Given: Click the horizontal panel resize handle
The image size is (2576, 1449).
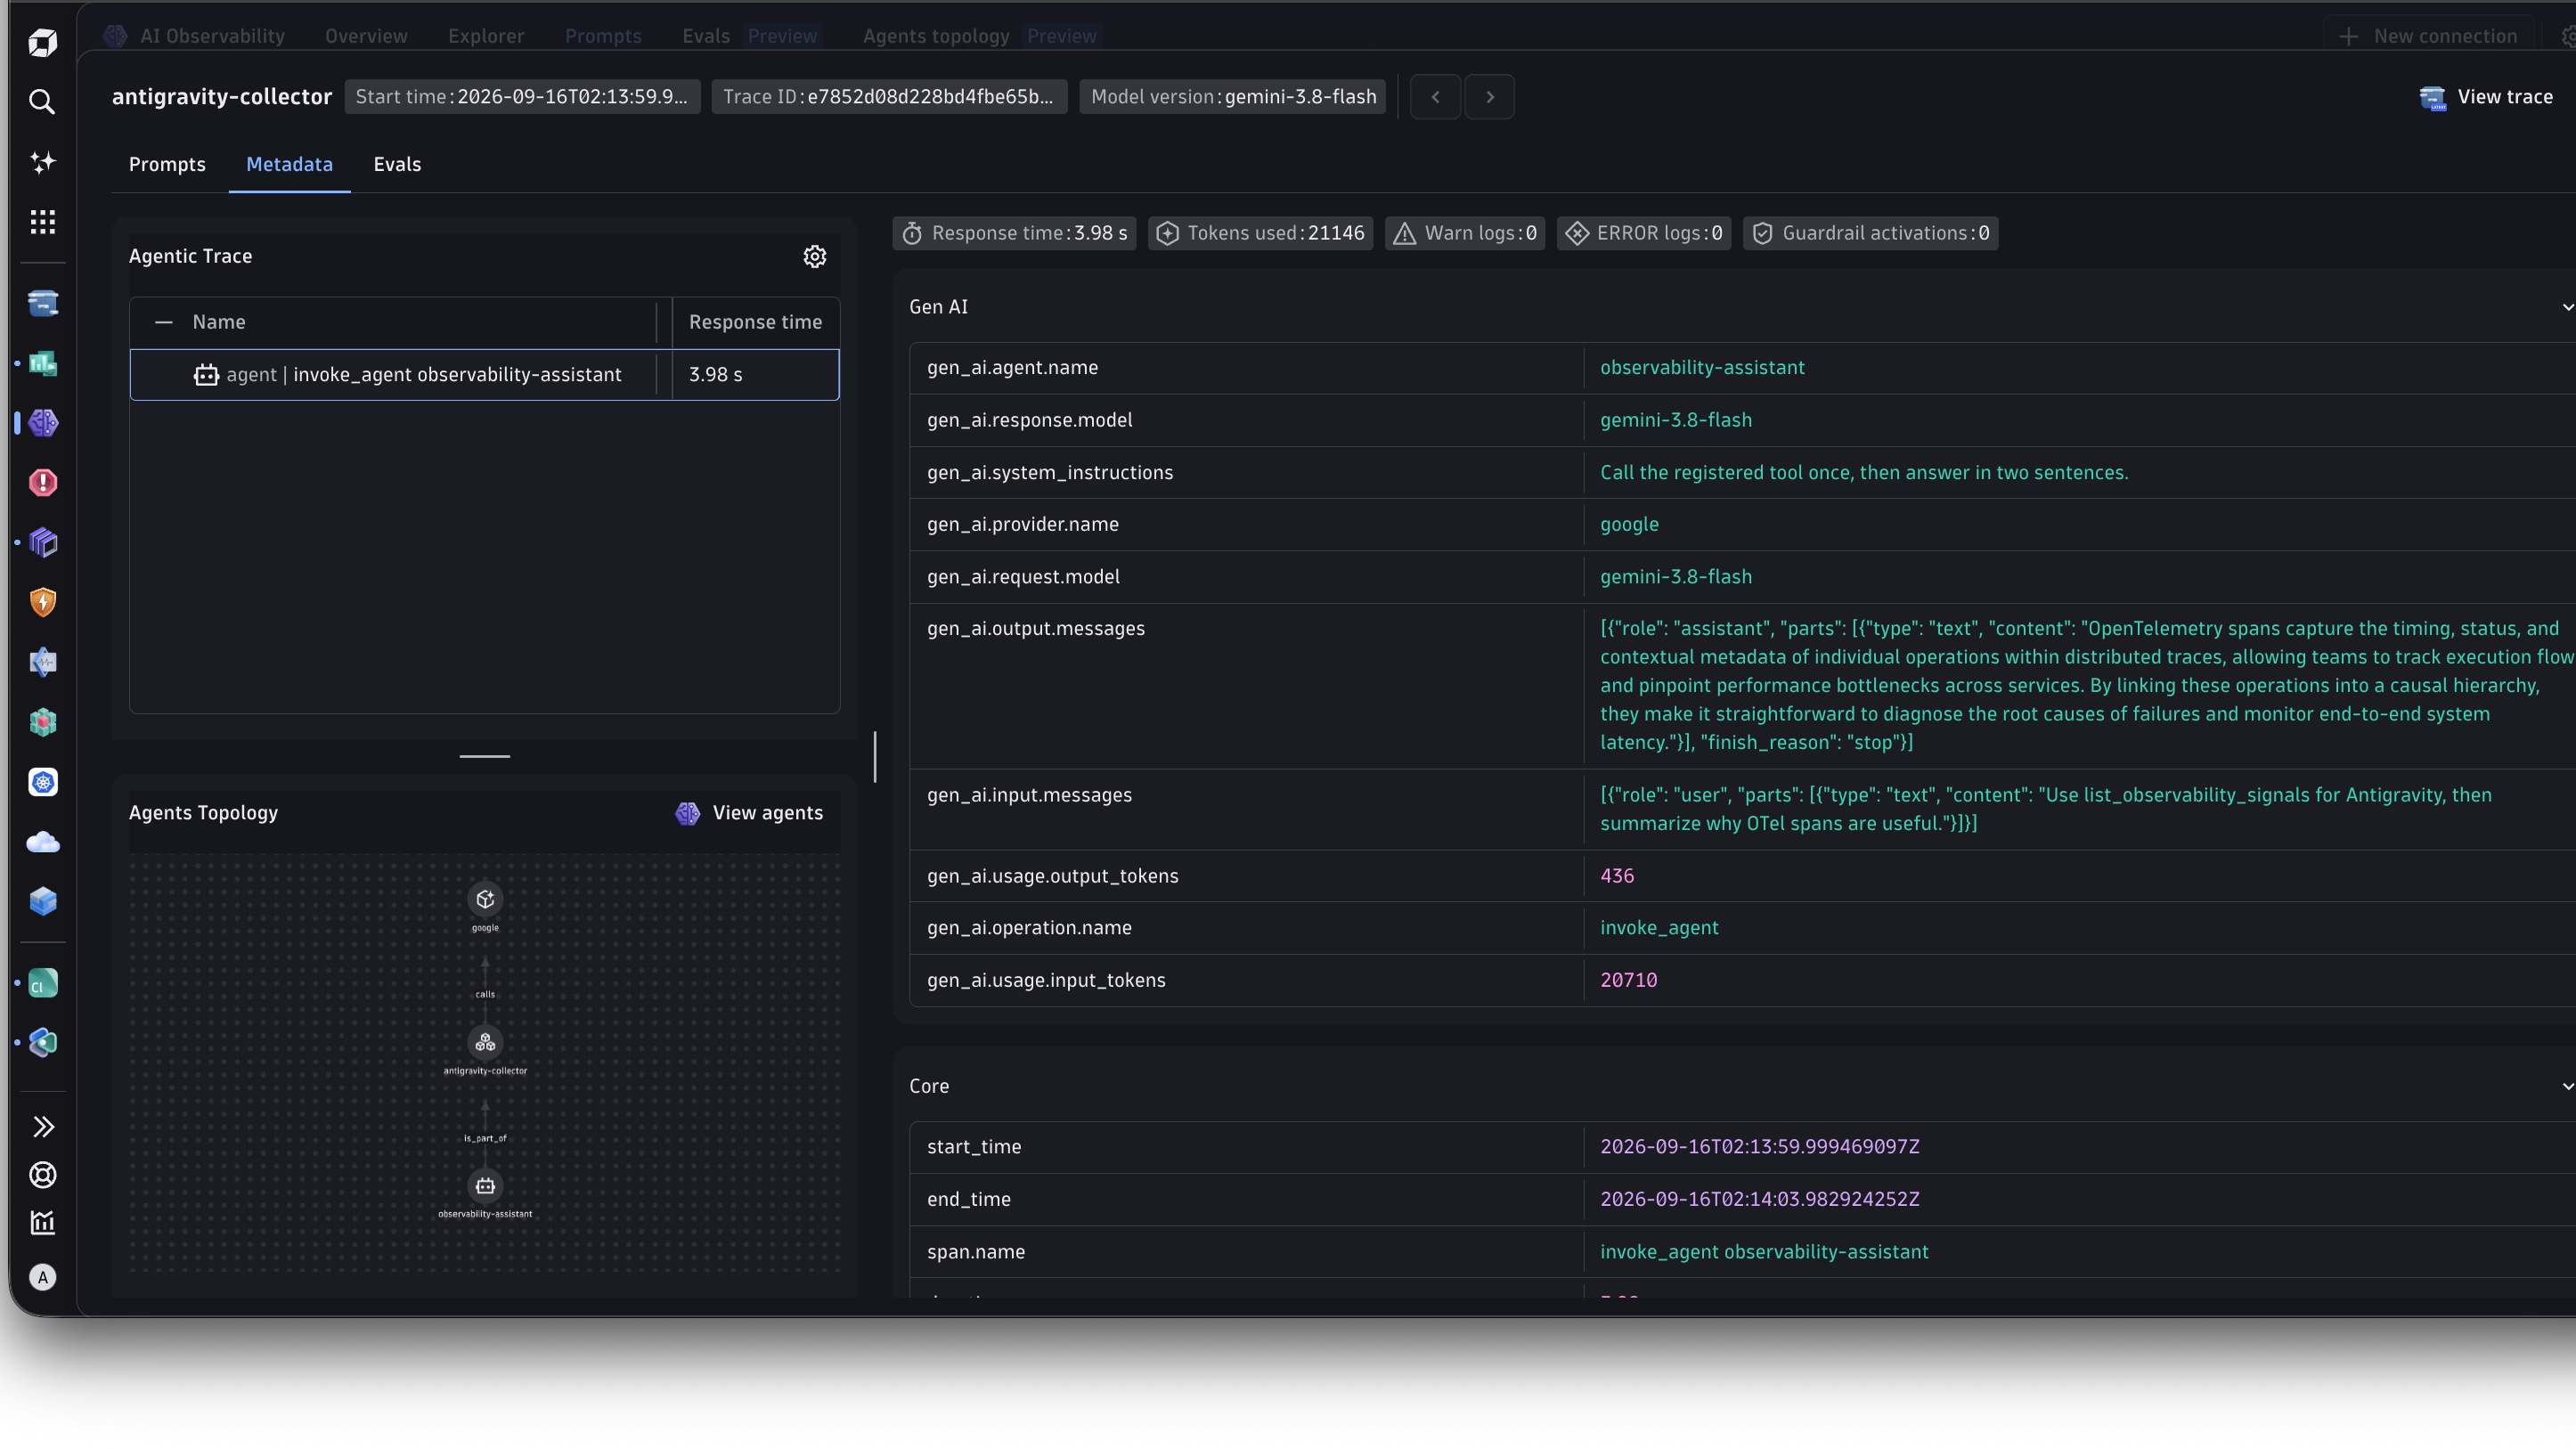Looking at the screenshot, I should tap(485, 757).
